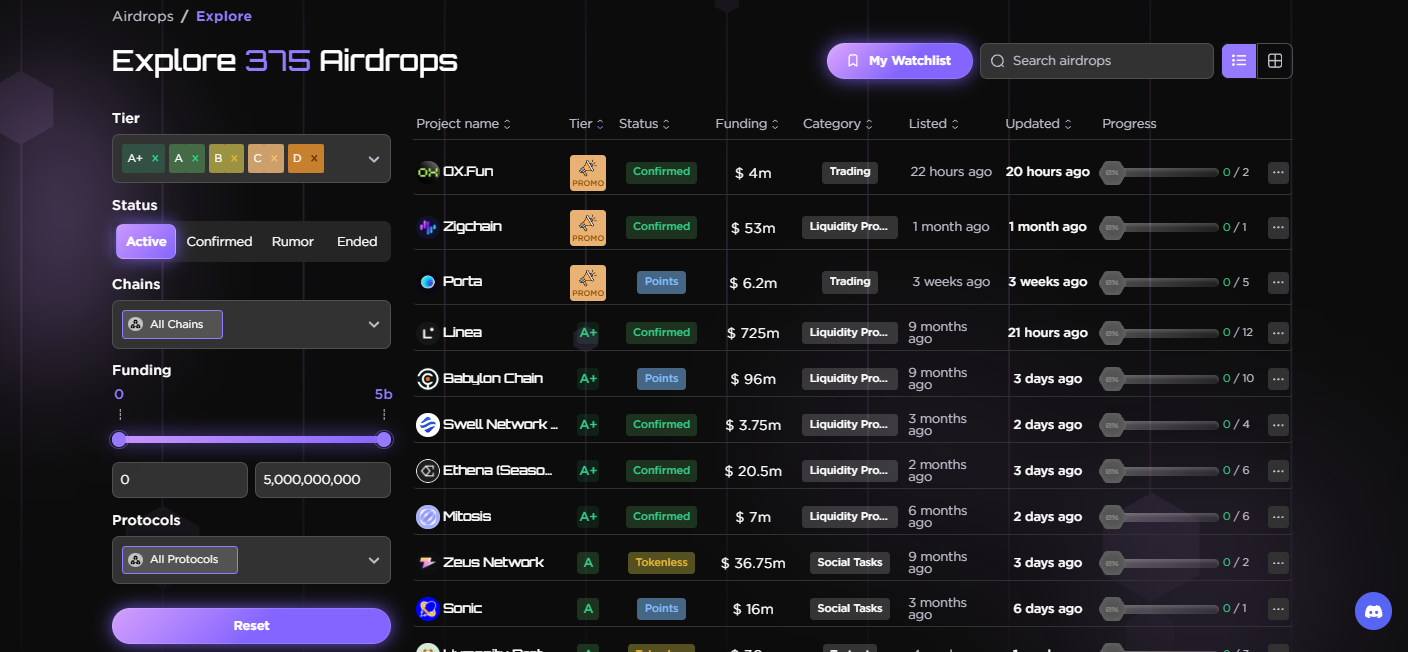Viewport: 1408px width, 652px height.
Task: Click the All Chains selected chip
Action: (x=172, y=325)
